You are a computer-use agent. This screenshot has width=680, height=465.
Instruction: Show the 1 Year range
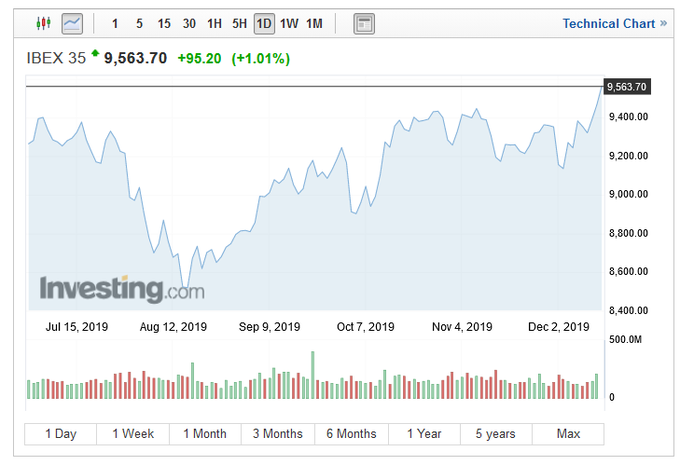[424, 434]
